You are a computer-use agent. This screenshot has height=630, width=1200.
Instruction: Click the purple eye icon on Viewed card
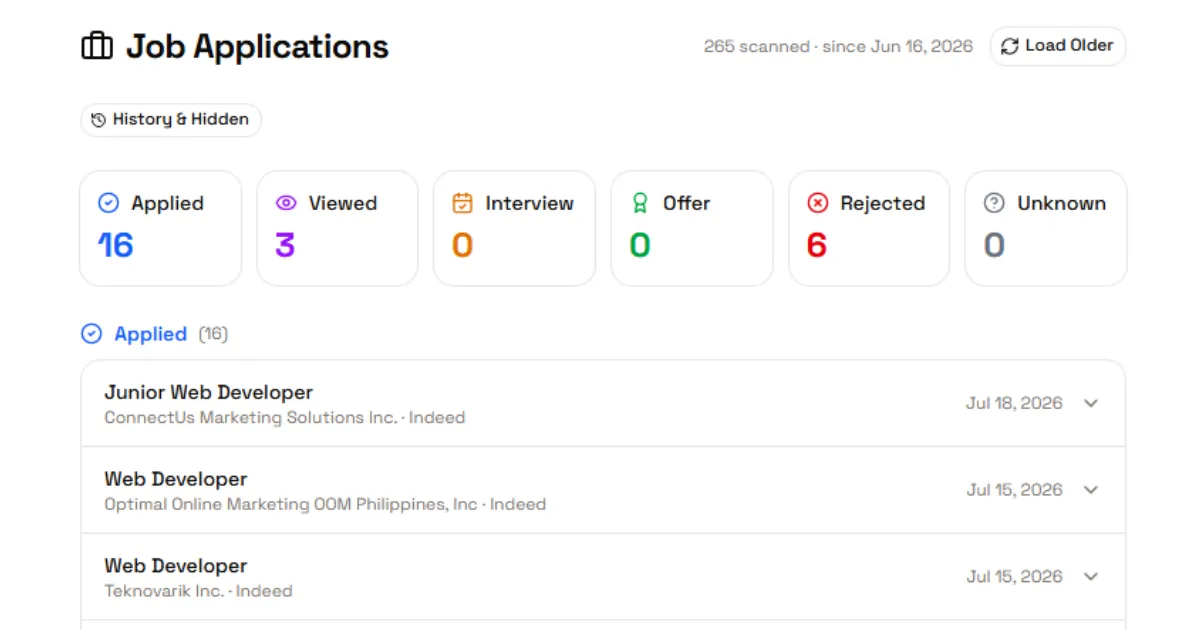click(x=286, y=203)
